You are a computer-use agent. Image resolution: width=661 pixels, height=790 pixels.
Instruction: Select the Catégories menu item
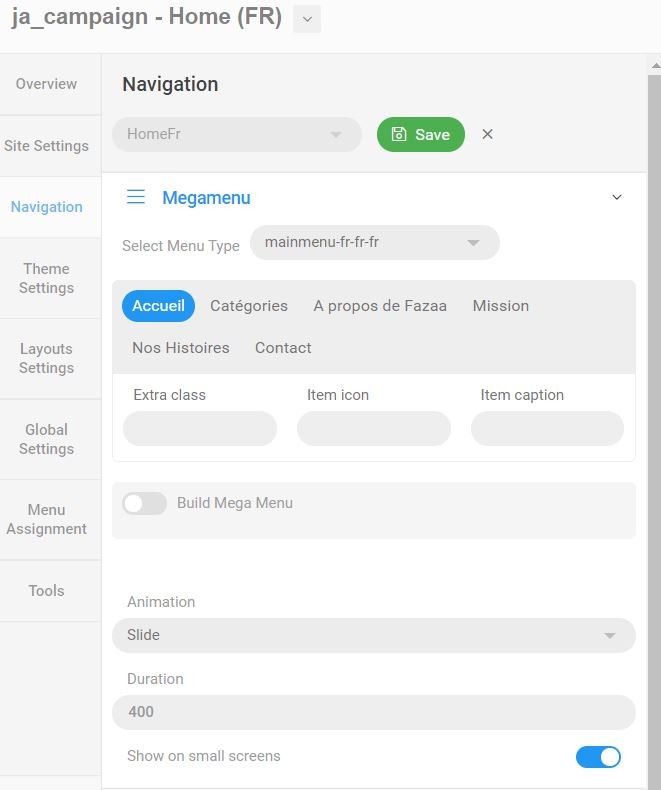point(249,306)
